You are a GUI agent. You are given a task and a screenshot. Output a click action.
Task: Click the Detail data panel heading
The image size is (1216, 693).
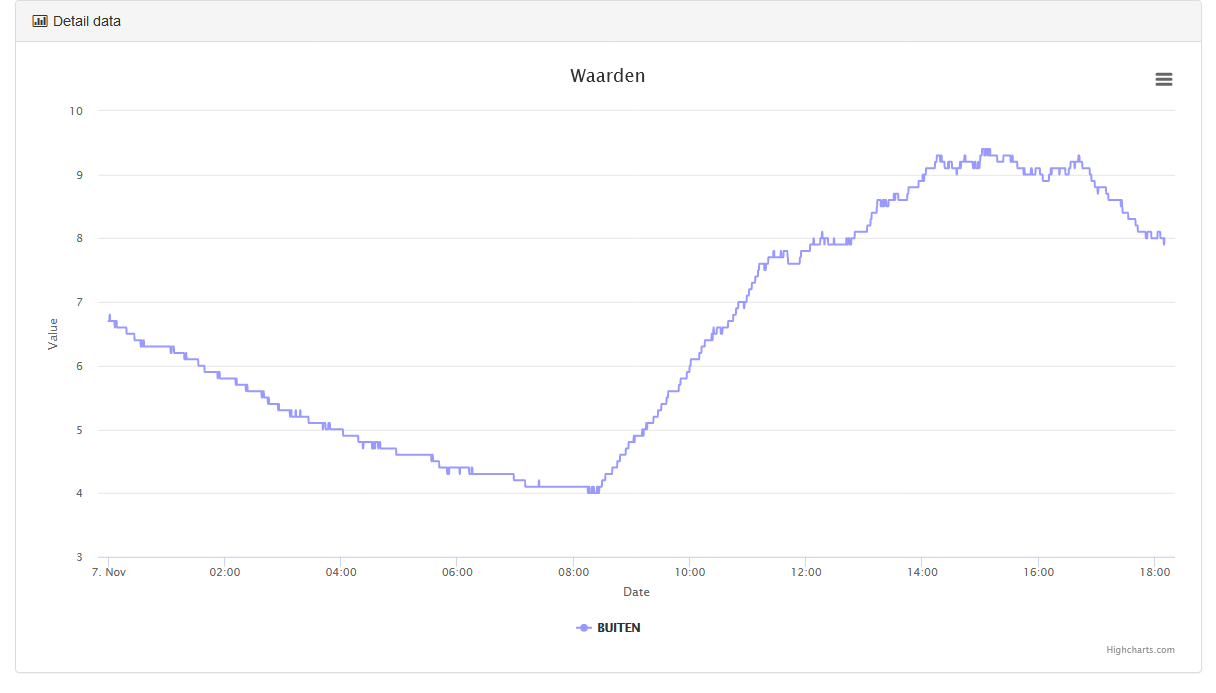[x=87, y=21]
